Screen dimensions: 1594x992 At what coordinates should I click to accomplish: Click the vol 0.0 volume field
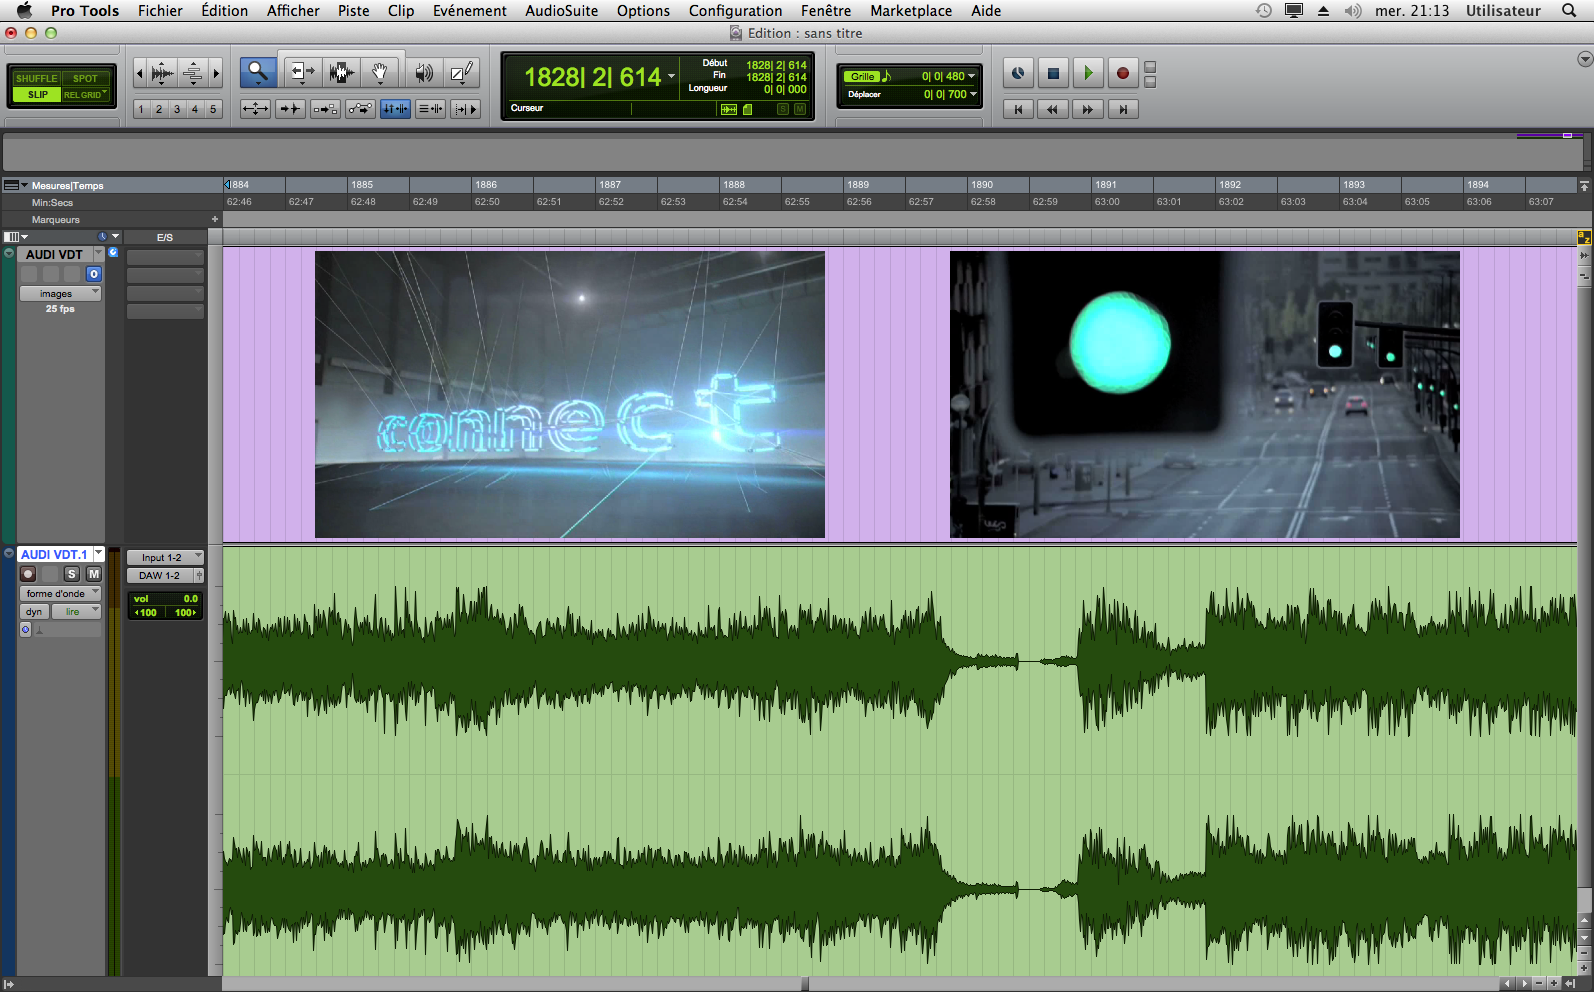(x=165, y=598)
